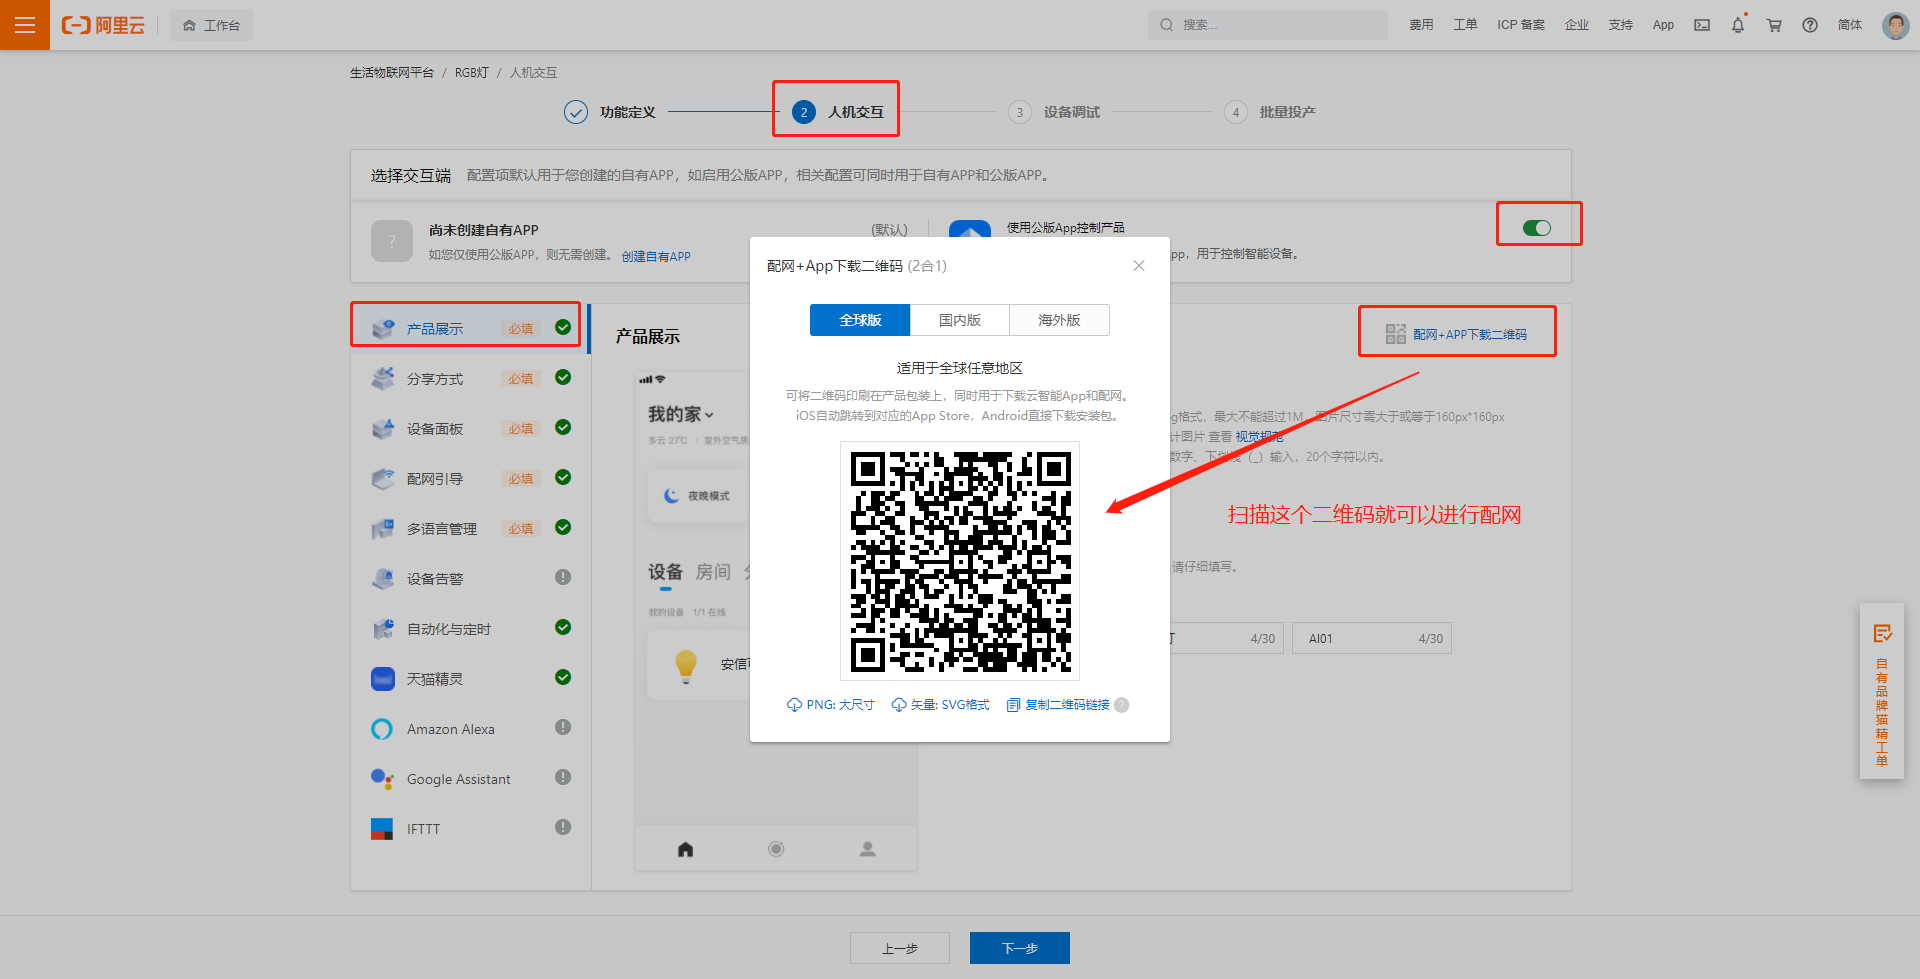Screen dimensions: 1920x979
Task: Click the Amazon Alexa warning status icon
Action: click(563, 727)
